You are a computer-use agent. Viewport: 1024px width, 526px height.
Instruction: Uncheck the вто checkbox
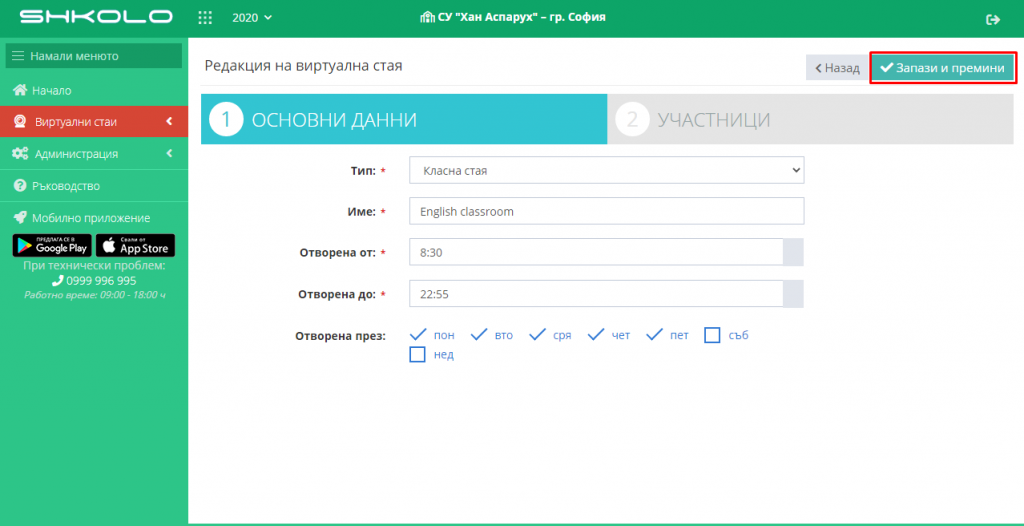click(479, 335)
